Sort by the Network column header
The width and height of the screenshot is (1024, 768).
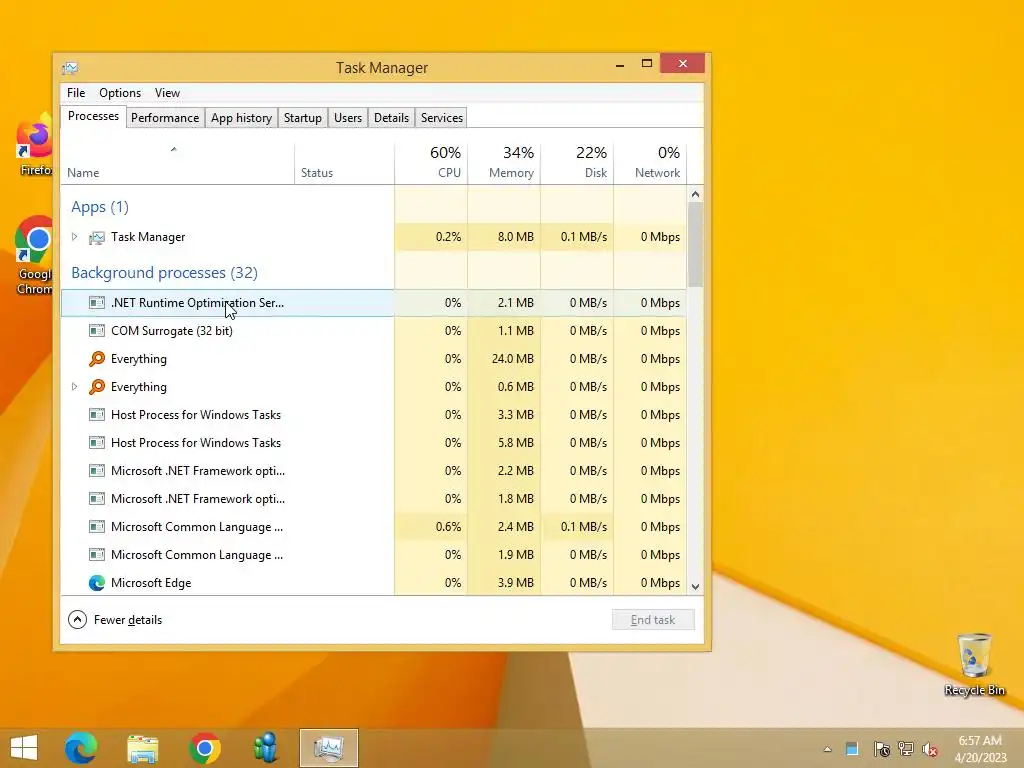(x=650, y=162)
